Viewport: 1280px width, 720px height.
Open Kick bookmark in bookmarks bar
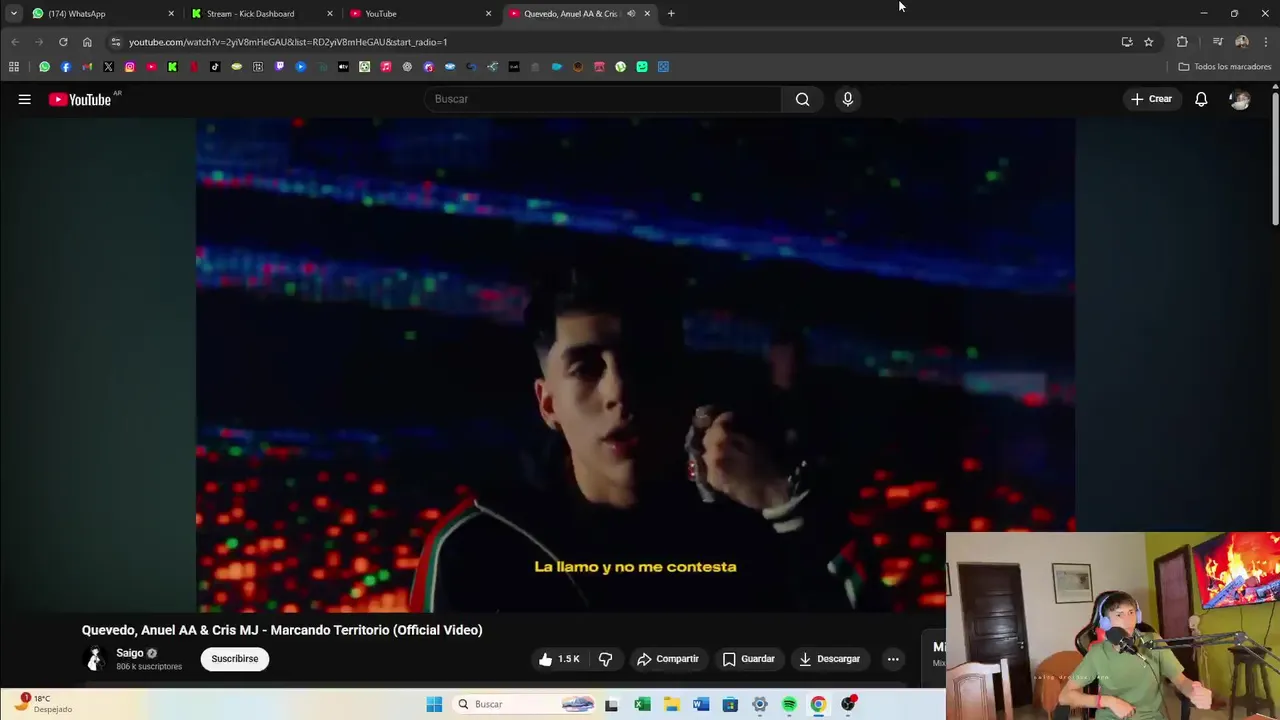pos(172,67)
